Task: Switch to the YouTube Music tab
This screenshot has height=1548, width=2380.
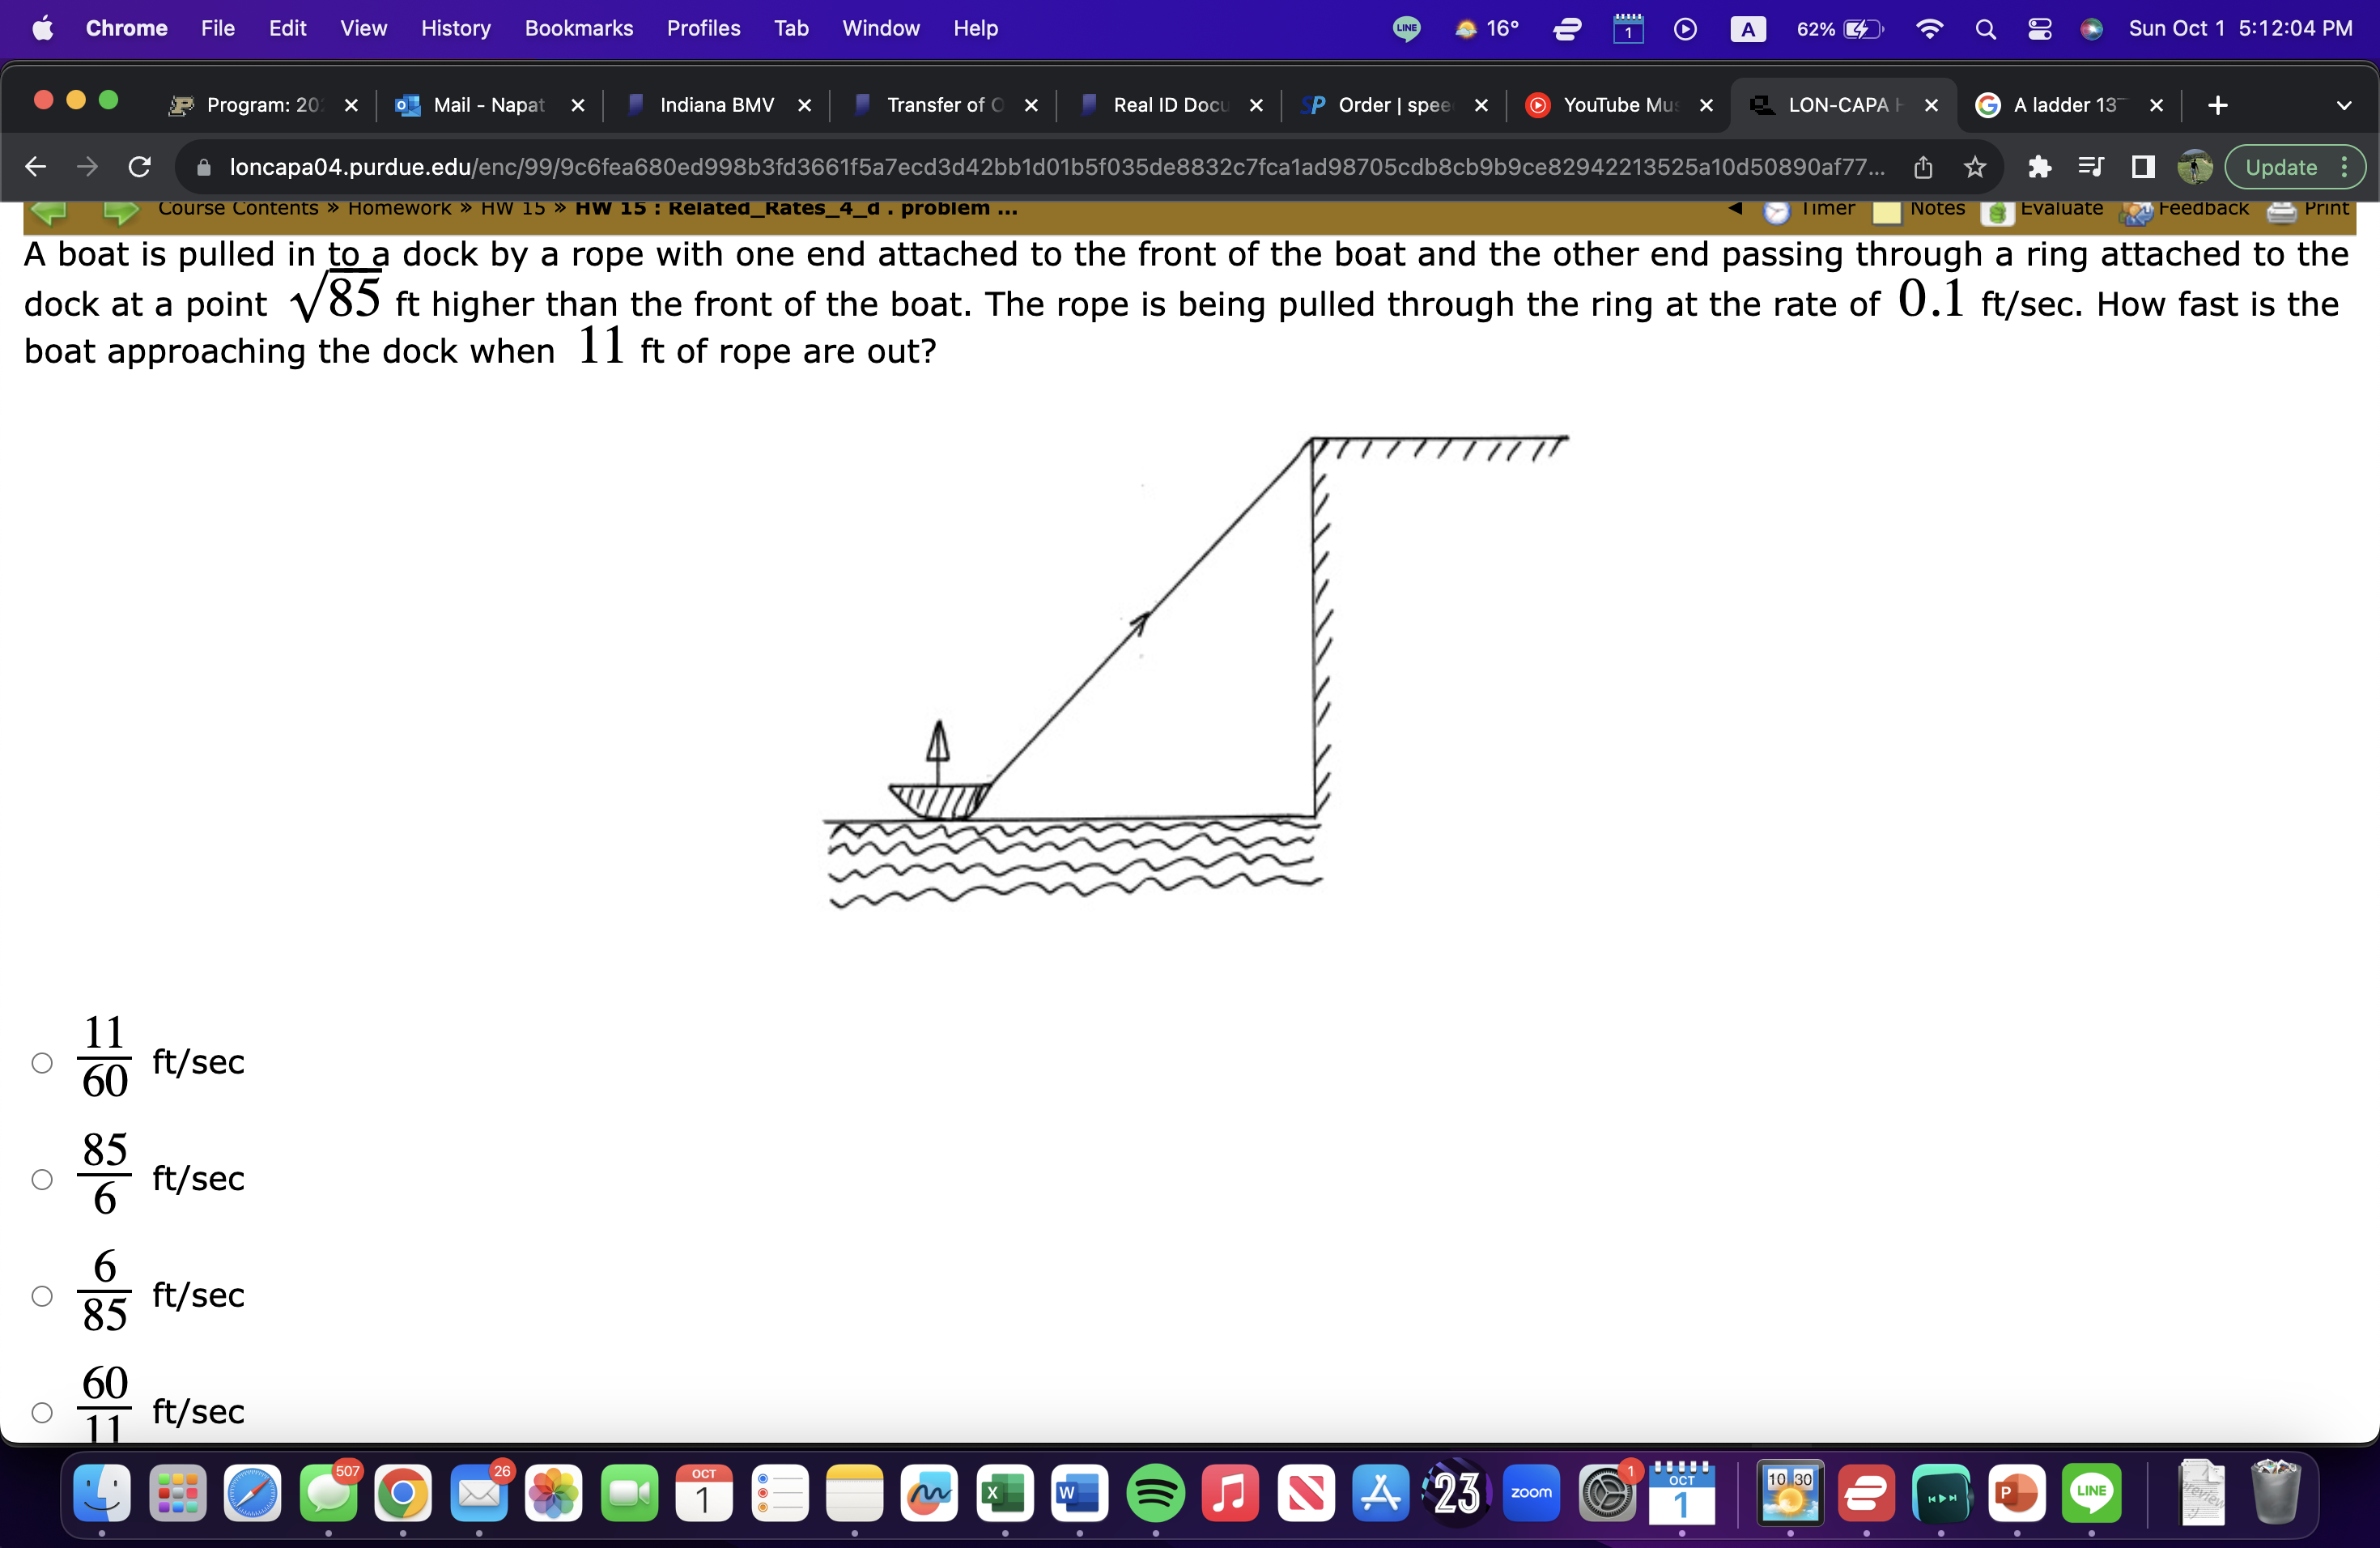Action: (1618, 105)
